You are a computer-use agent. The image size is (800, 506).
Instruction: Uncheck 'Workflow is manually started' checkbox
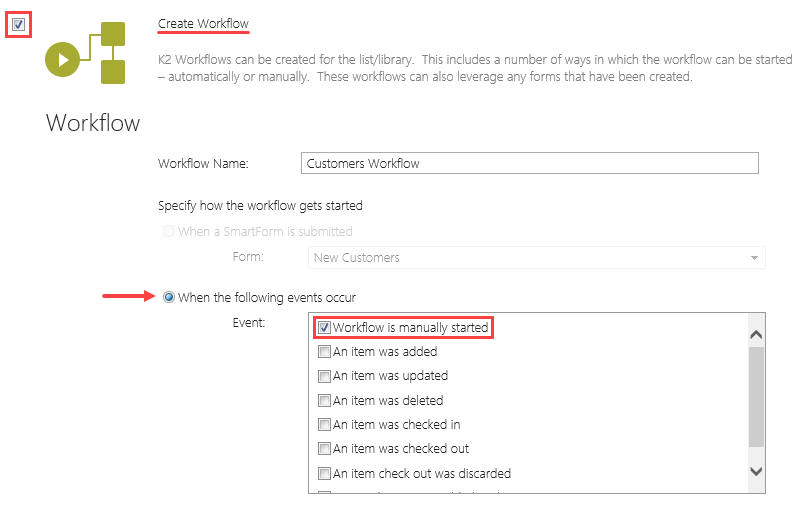pos(324,327)
